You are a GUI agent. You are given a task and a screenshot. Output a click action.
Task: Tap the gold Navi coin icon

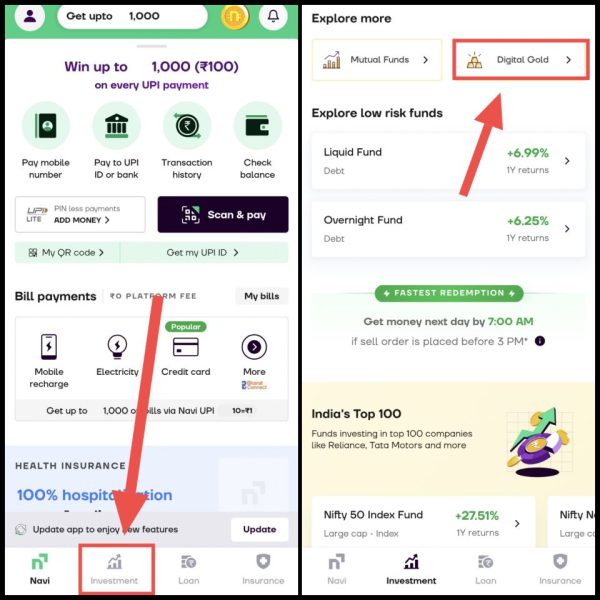click(x=235, y=16)
